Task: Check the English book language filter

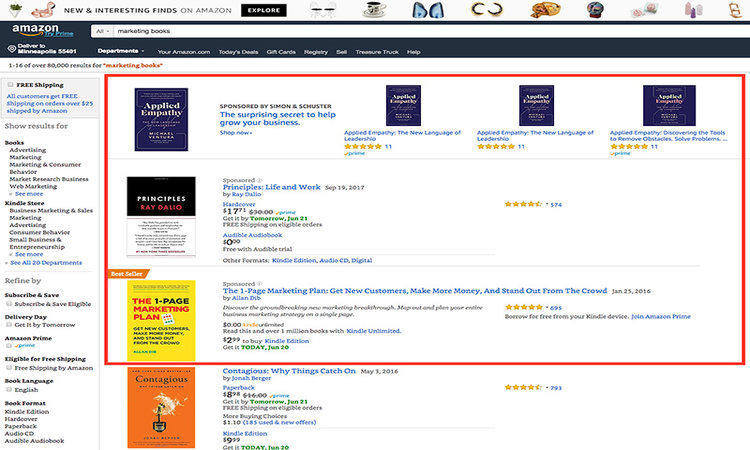Action: coord(9,390)
